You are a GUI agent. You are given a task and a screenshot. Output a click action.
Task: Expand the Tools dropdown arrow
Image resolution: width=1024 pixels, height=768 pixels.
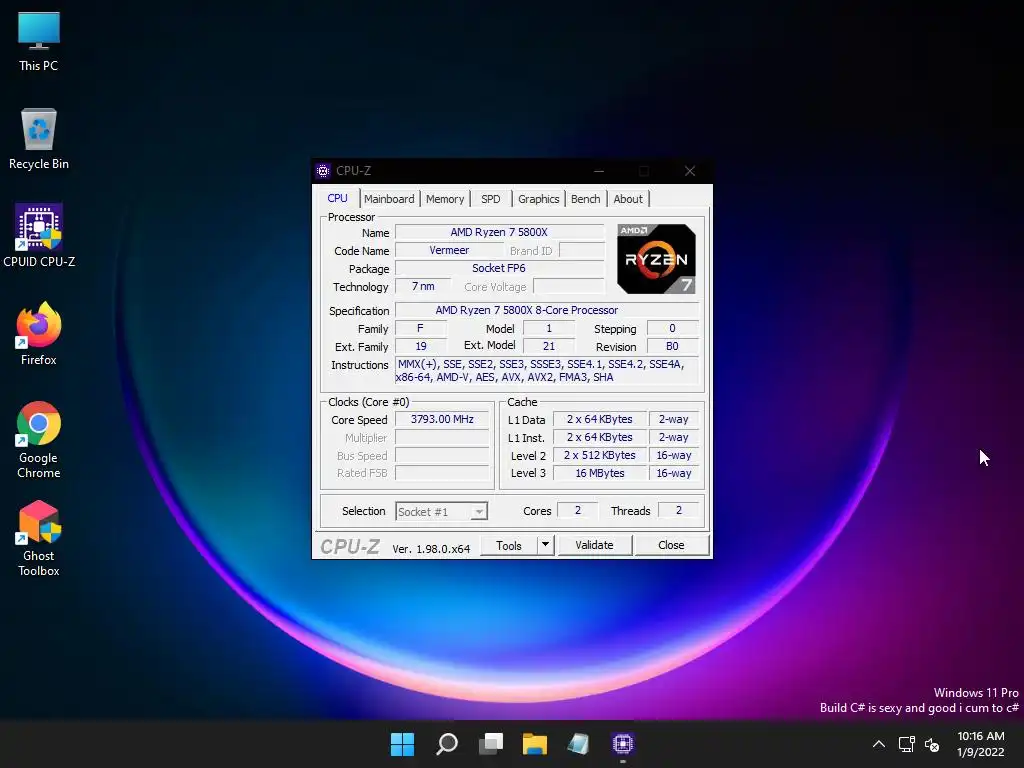pos(545,545)
